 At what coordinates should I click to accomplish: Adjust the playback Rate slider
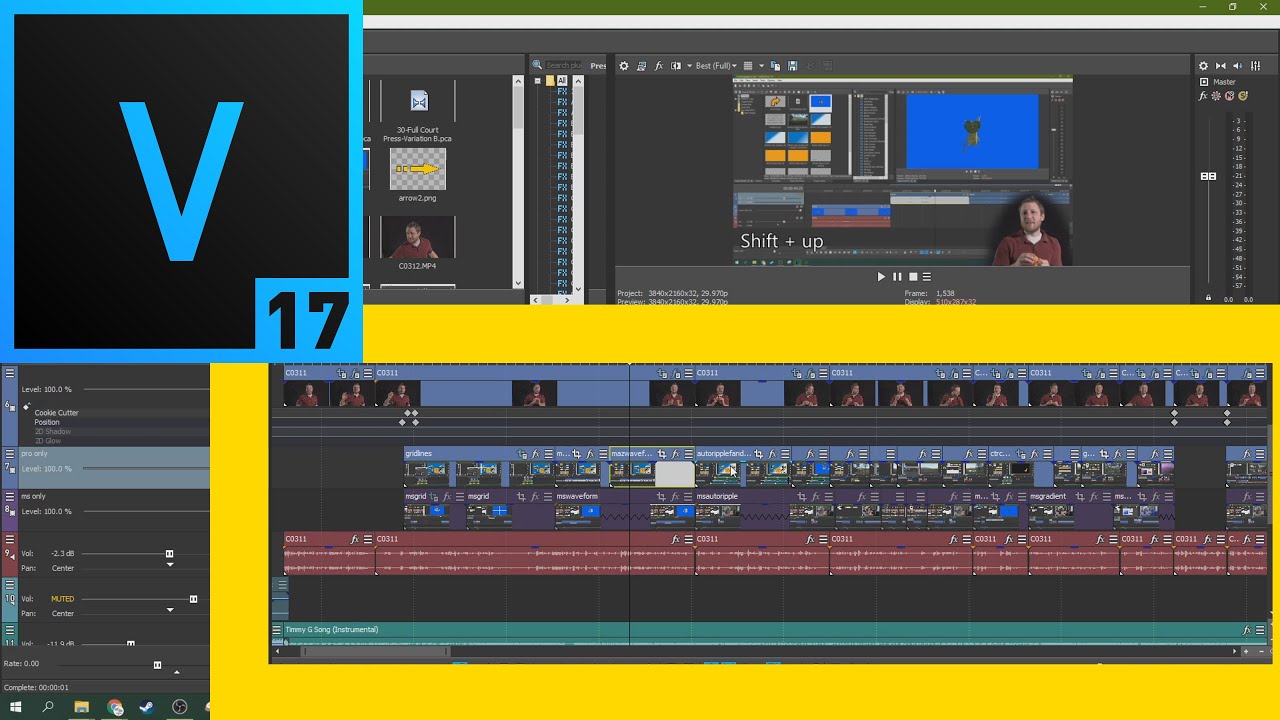coord(157,664)
